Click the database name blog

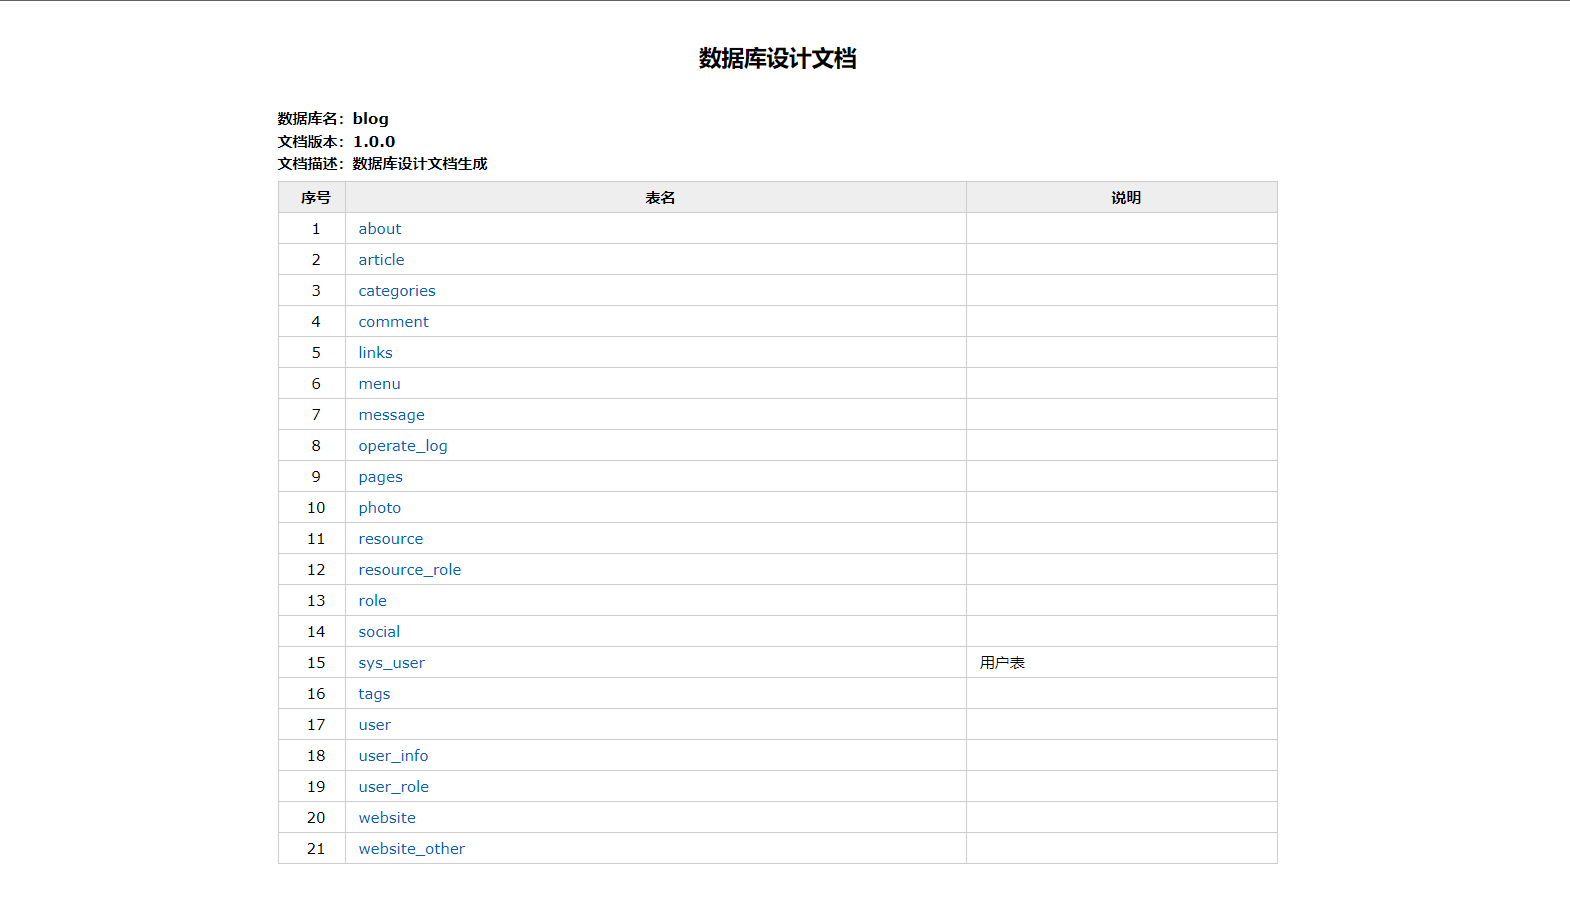click(x=371, y=119)
